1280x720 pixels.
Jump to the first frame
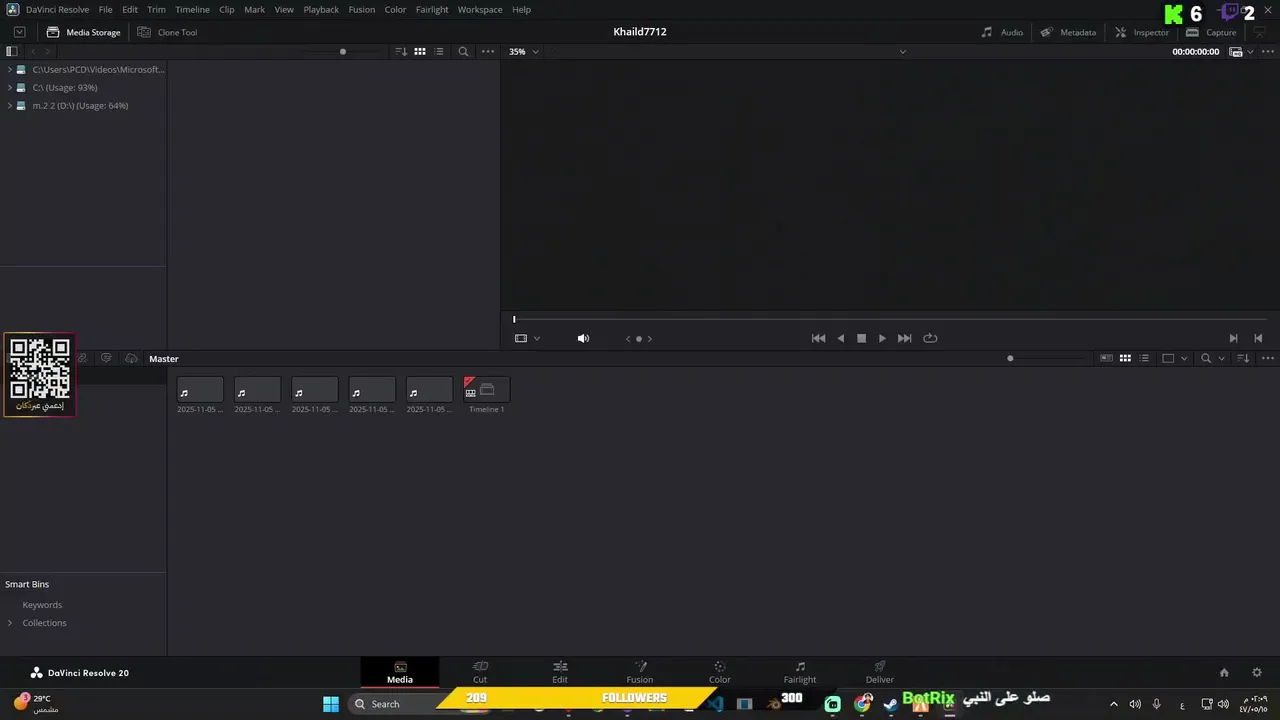pos(818,338)
